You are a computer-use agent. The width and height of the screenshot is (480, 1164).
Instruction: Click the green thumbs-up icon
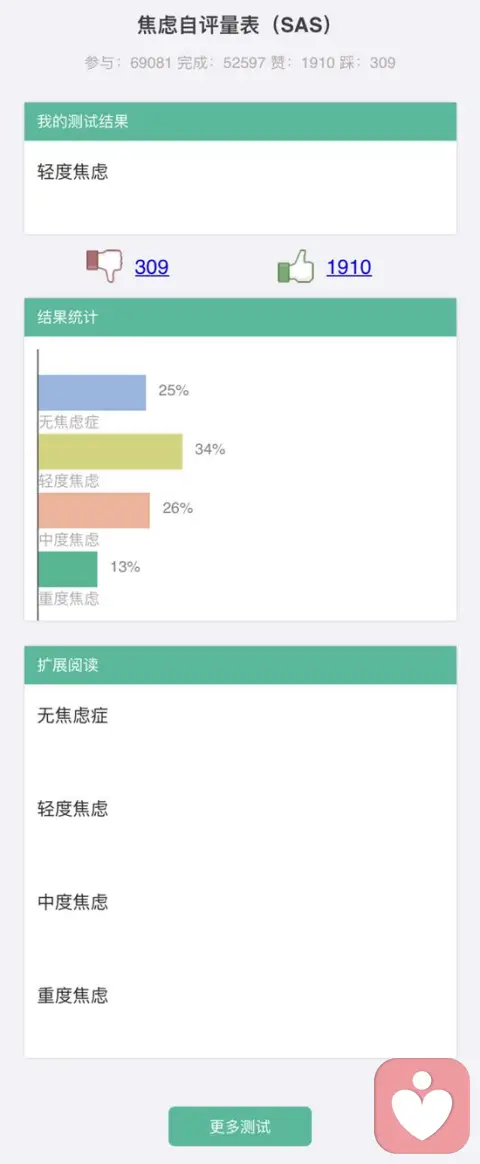[x=296, y=266]
